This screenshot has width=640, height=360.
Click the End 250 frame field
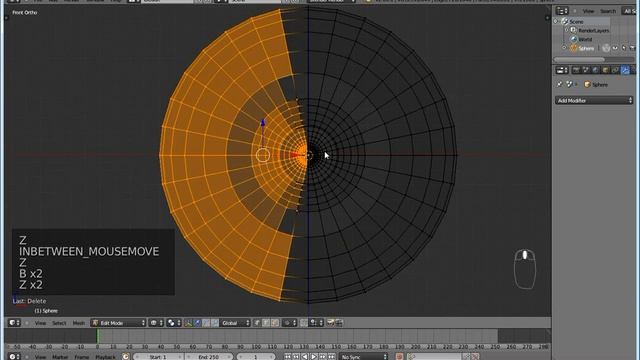coord(209,357)
